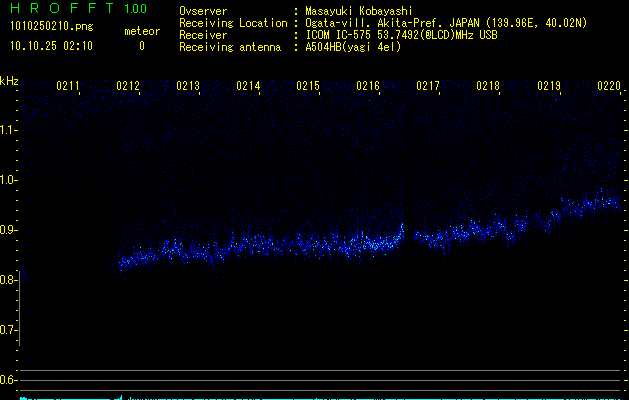The image size is (629, 400).
Task: Click the date stamp 10.10.25 02:10
Action: [51, 46]
